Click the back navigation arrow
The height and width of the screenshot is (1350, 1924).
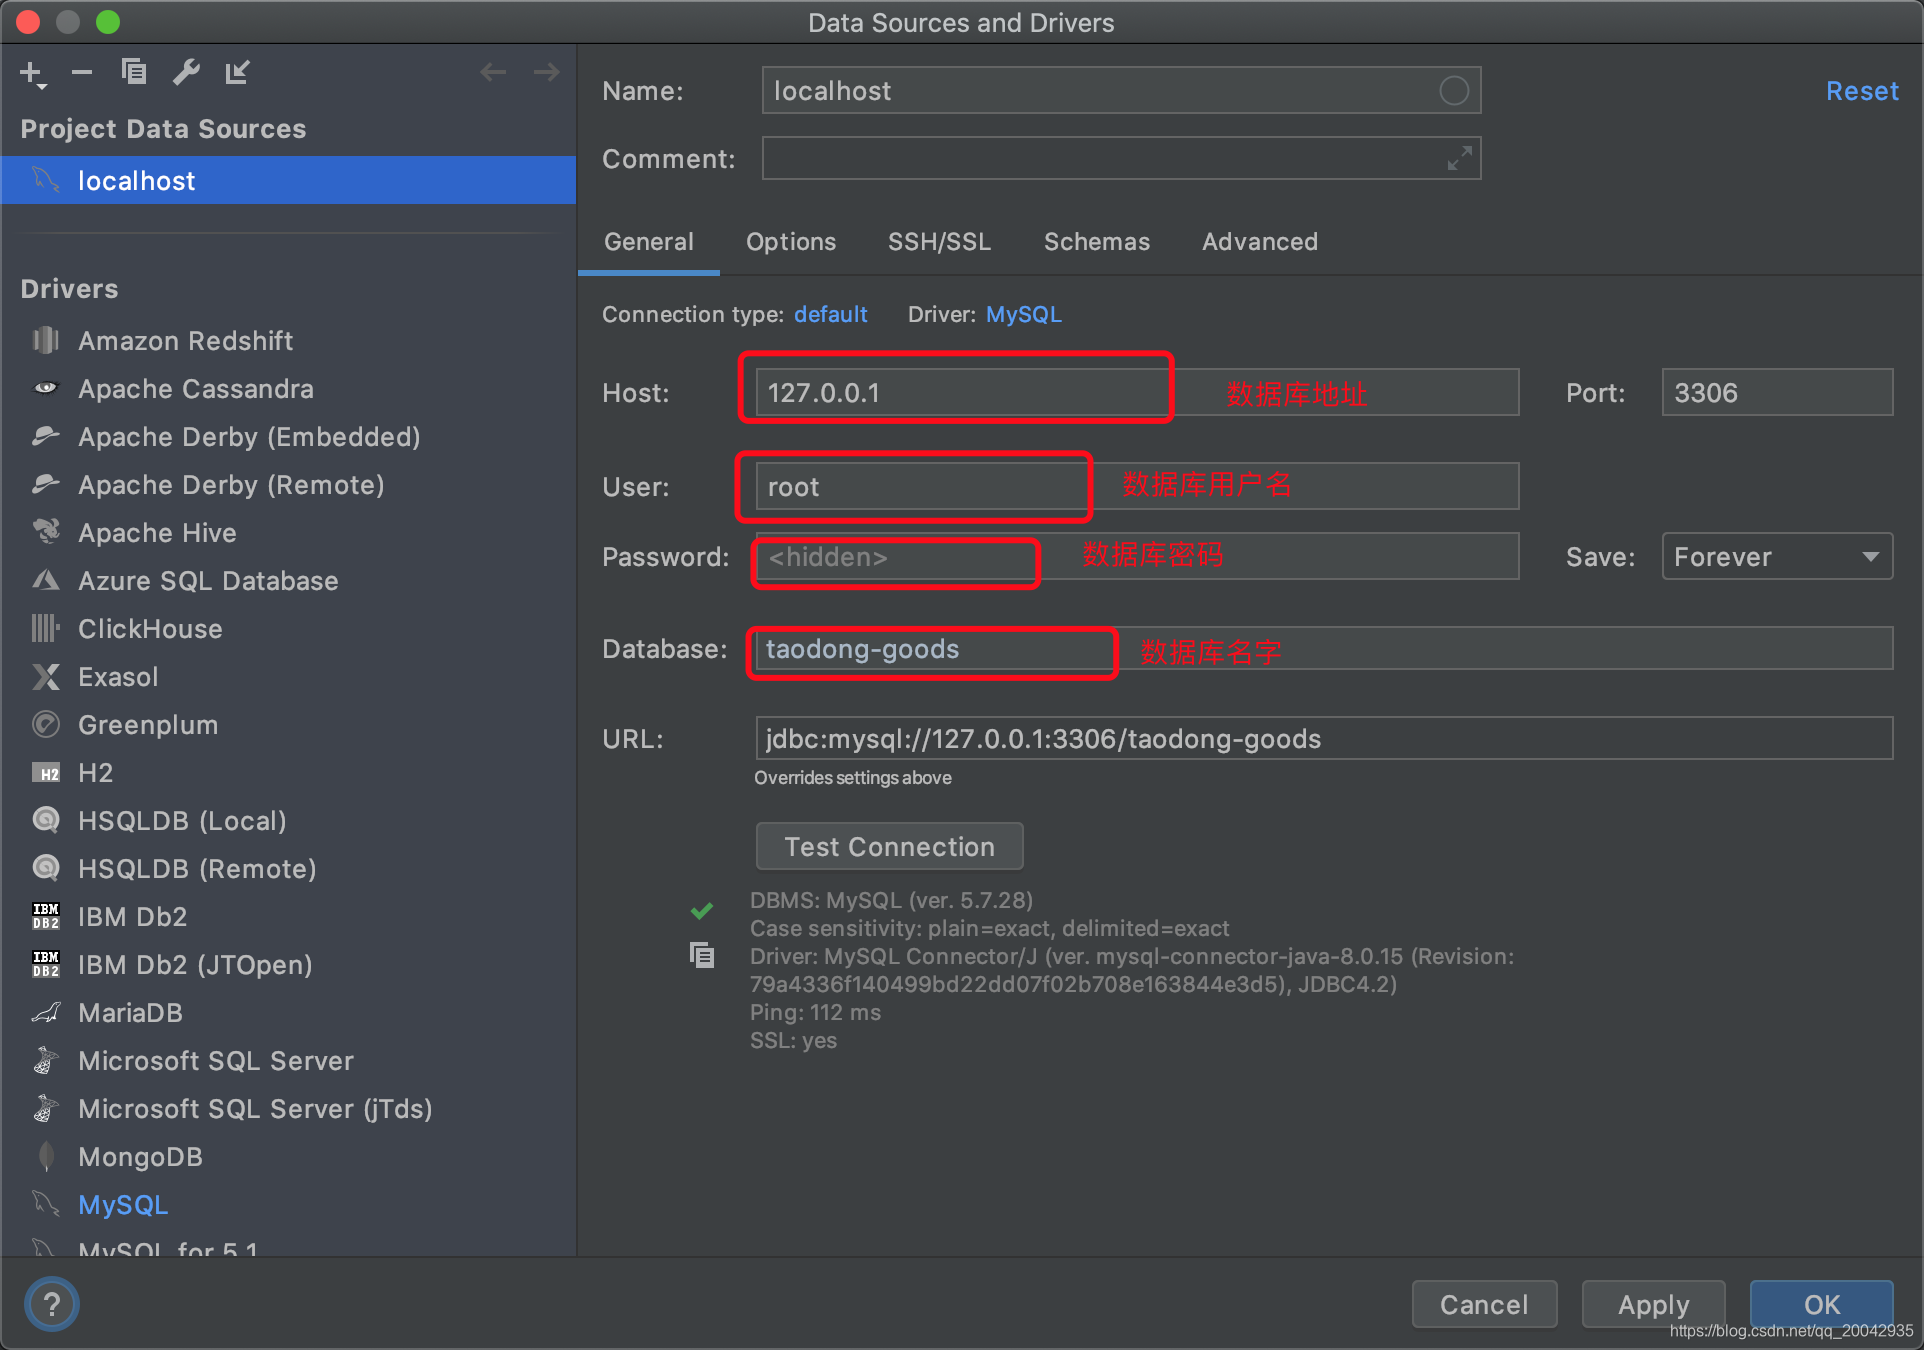tap(492, 71)
